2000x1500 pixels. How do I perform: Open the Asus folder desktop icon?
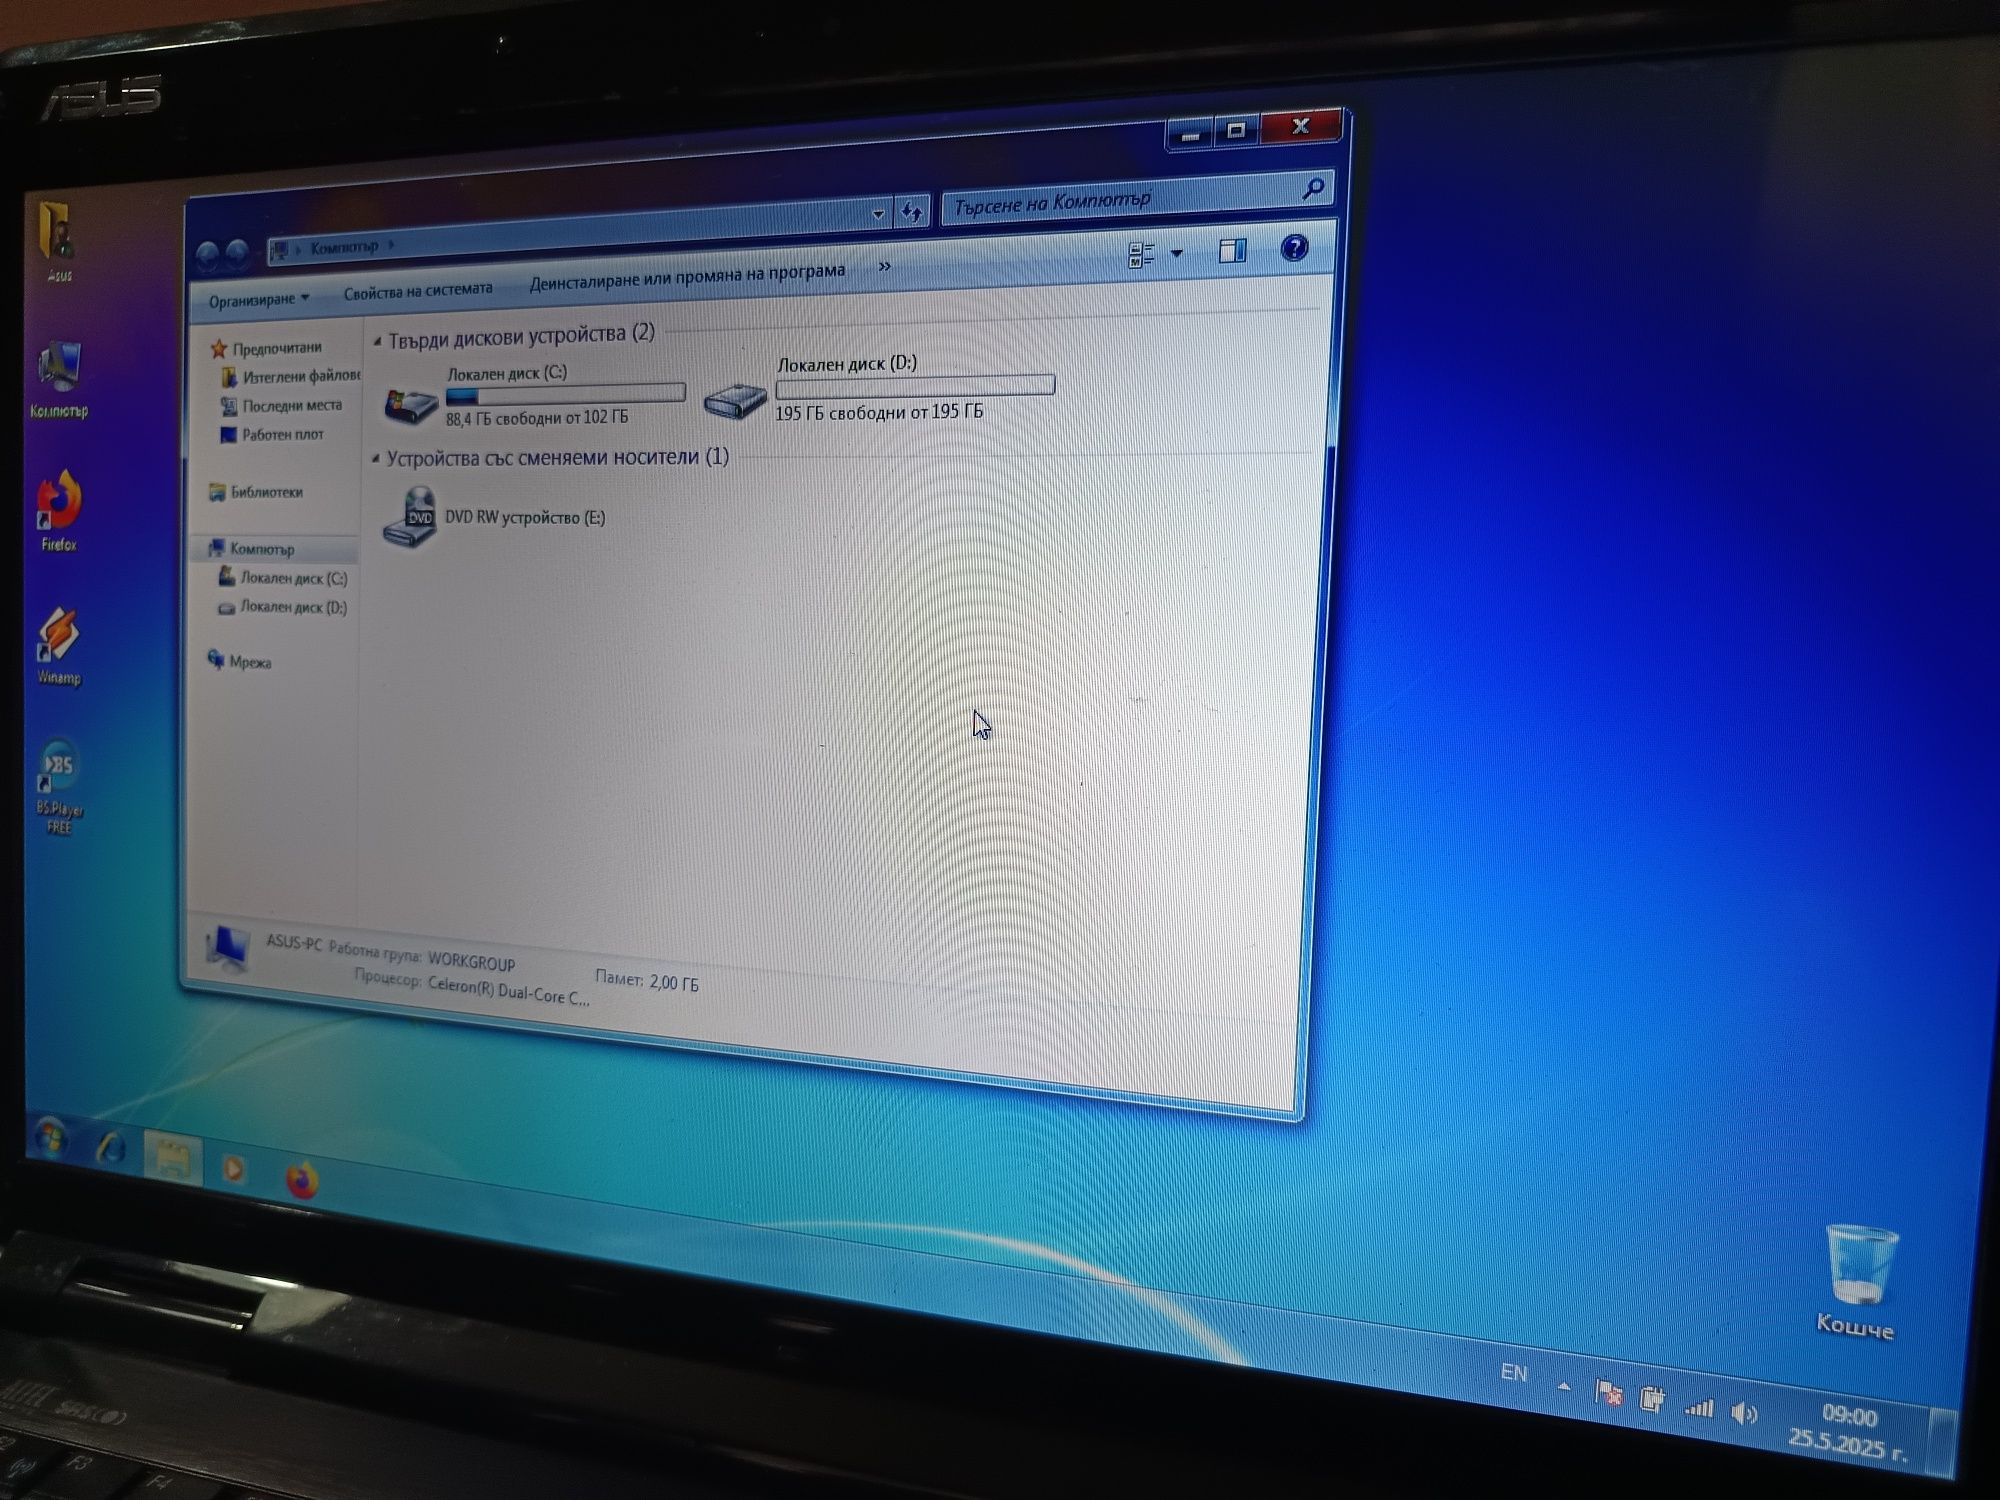point(56,240)
